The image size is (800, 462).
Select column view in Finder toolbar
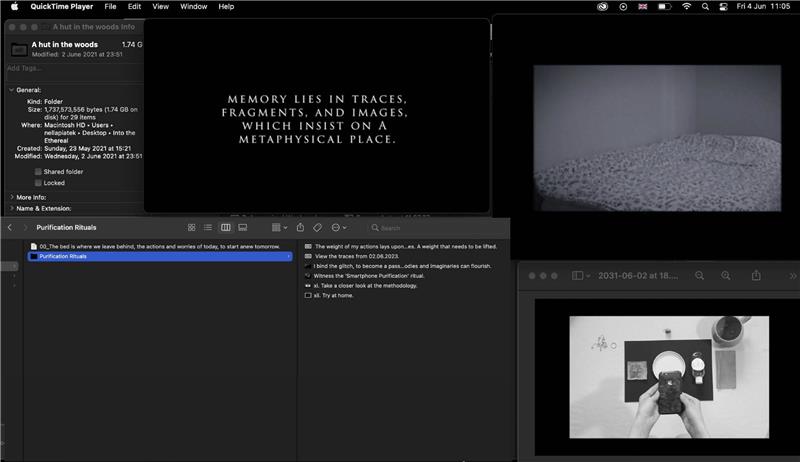tap(225, 228)
